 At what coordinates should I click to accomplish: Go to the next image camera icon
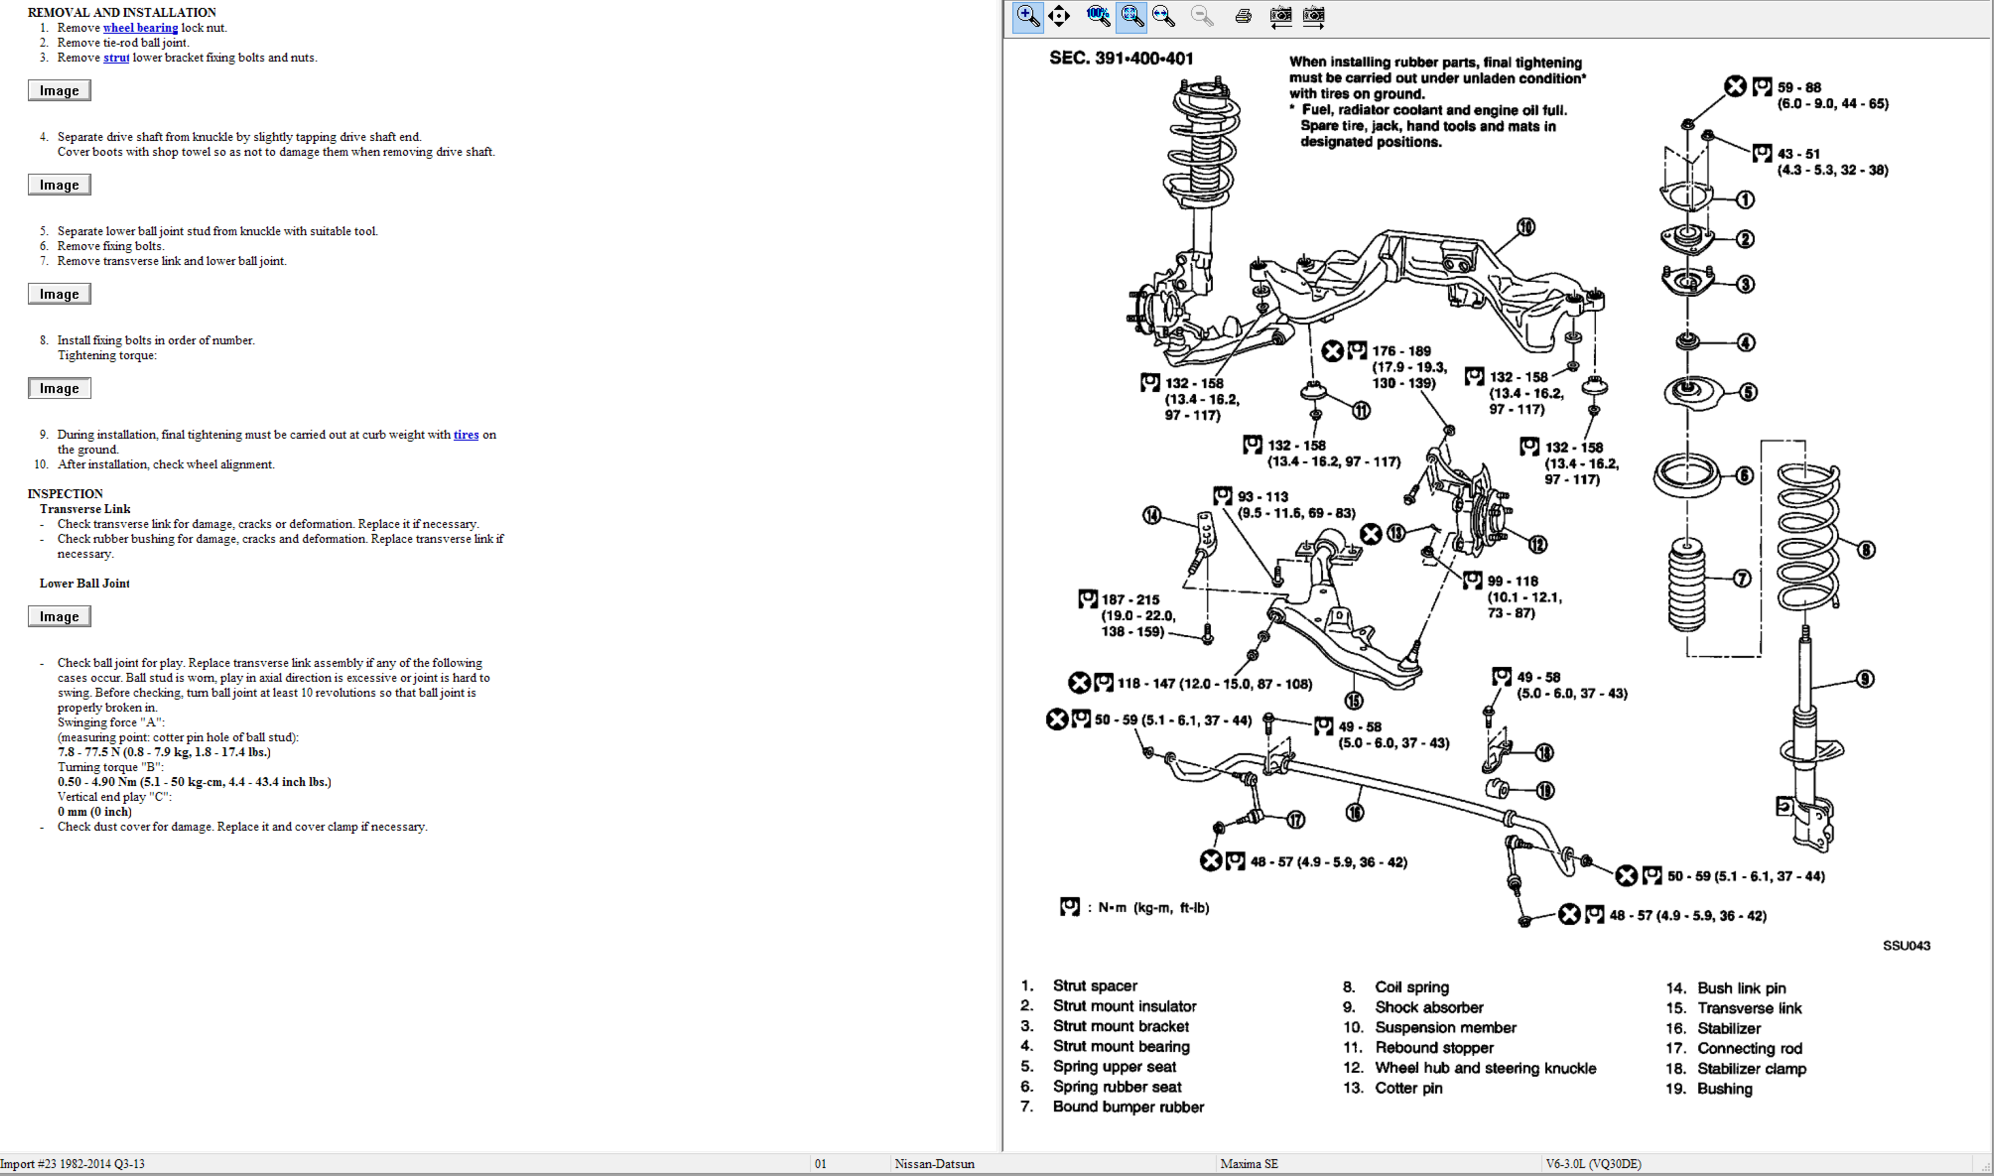(1314, 16)
